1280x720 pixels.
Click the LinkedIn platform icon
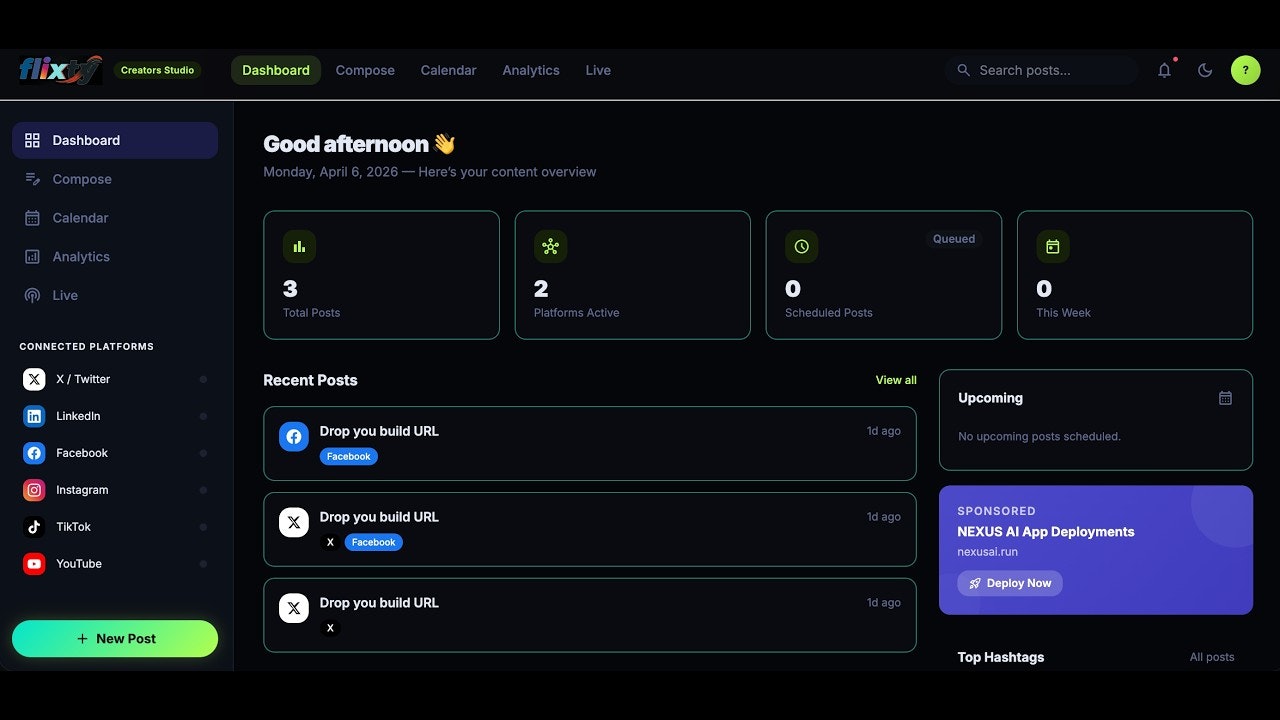[x=34, y=416]
